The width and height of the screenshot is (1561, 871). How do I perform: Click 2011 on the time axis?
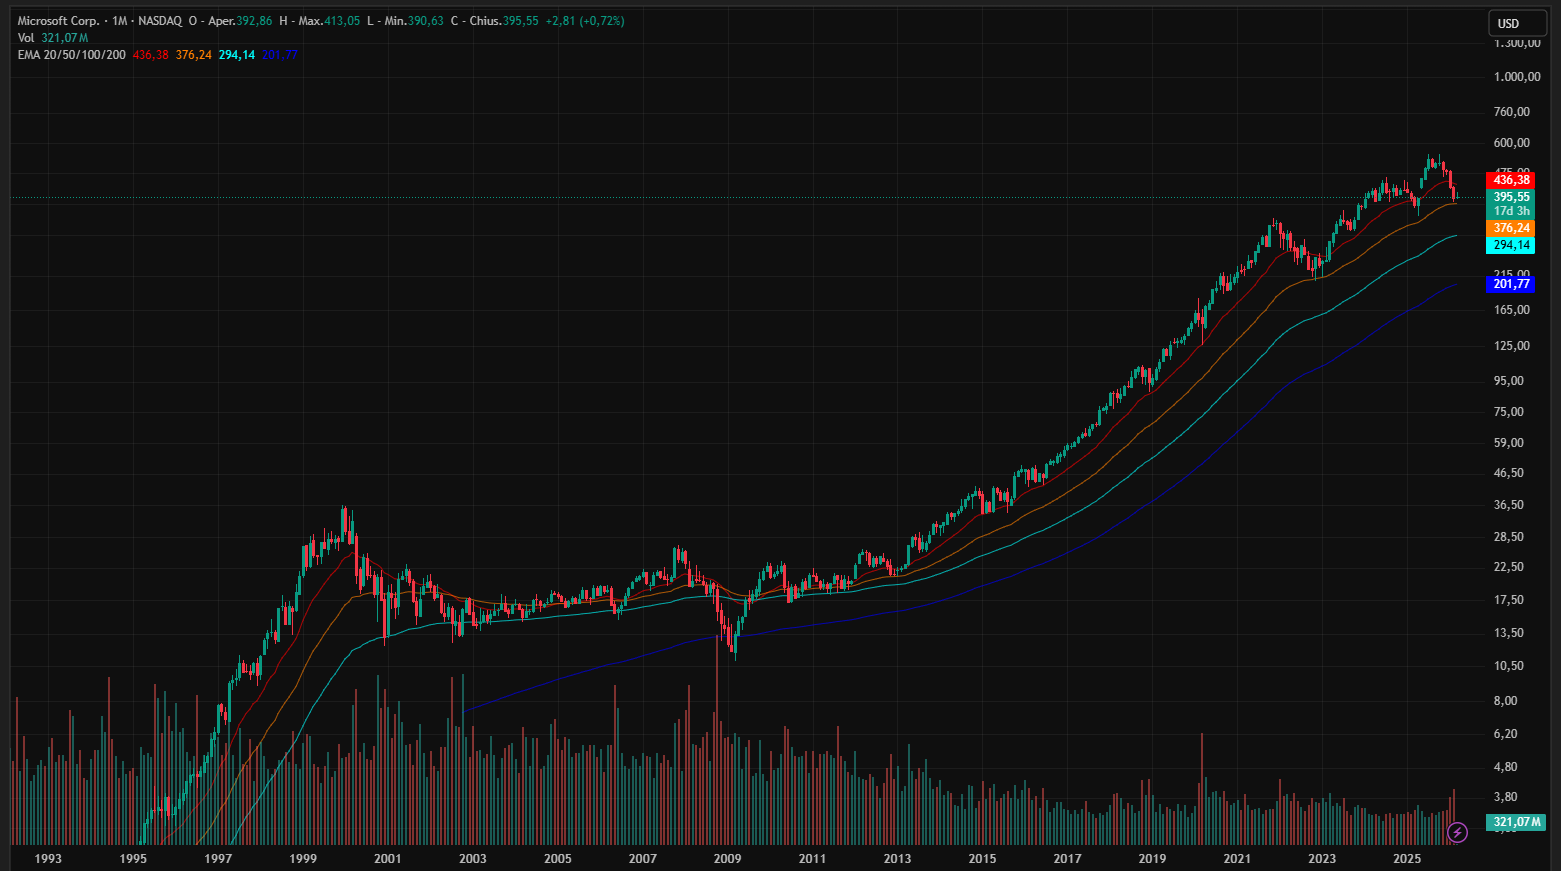pos(813,858)
